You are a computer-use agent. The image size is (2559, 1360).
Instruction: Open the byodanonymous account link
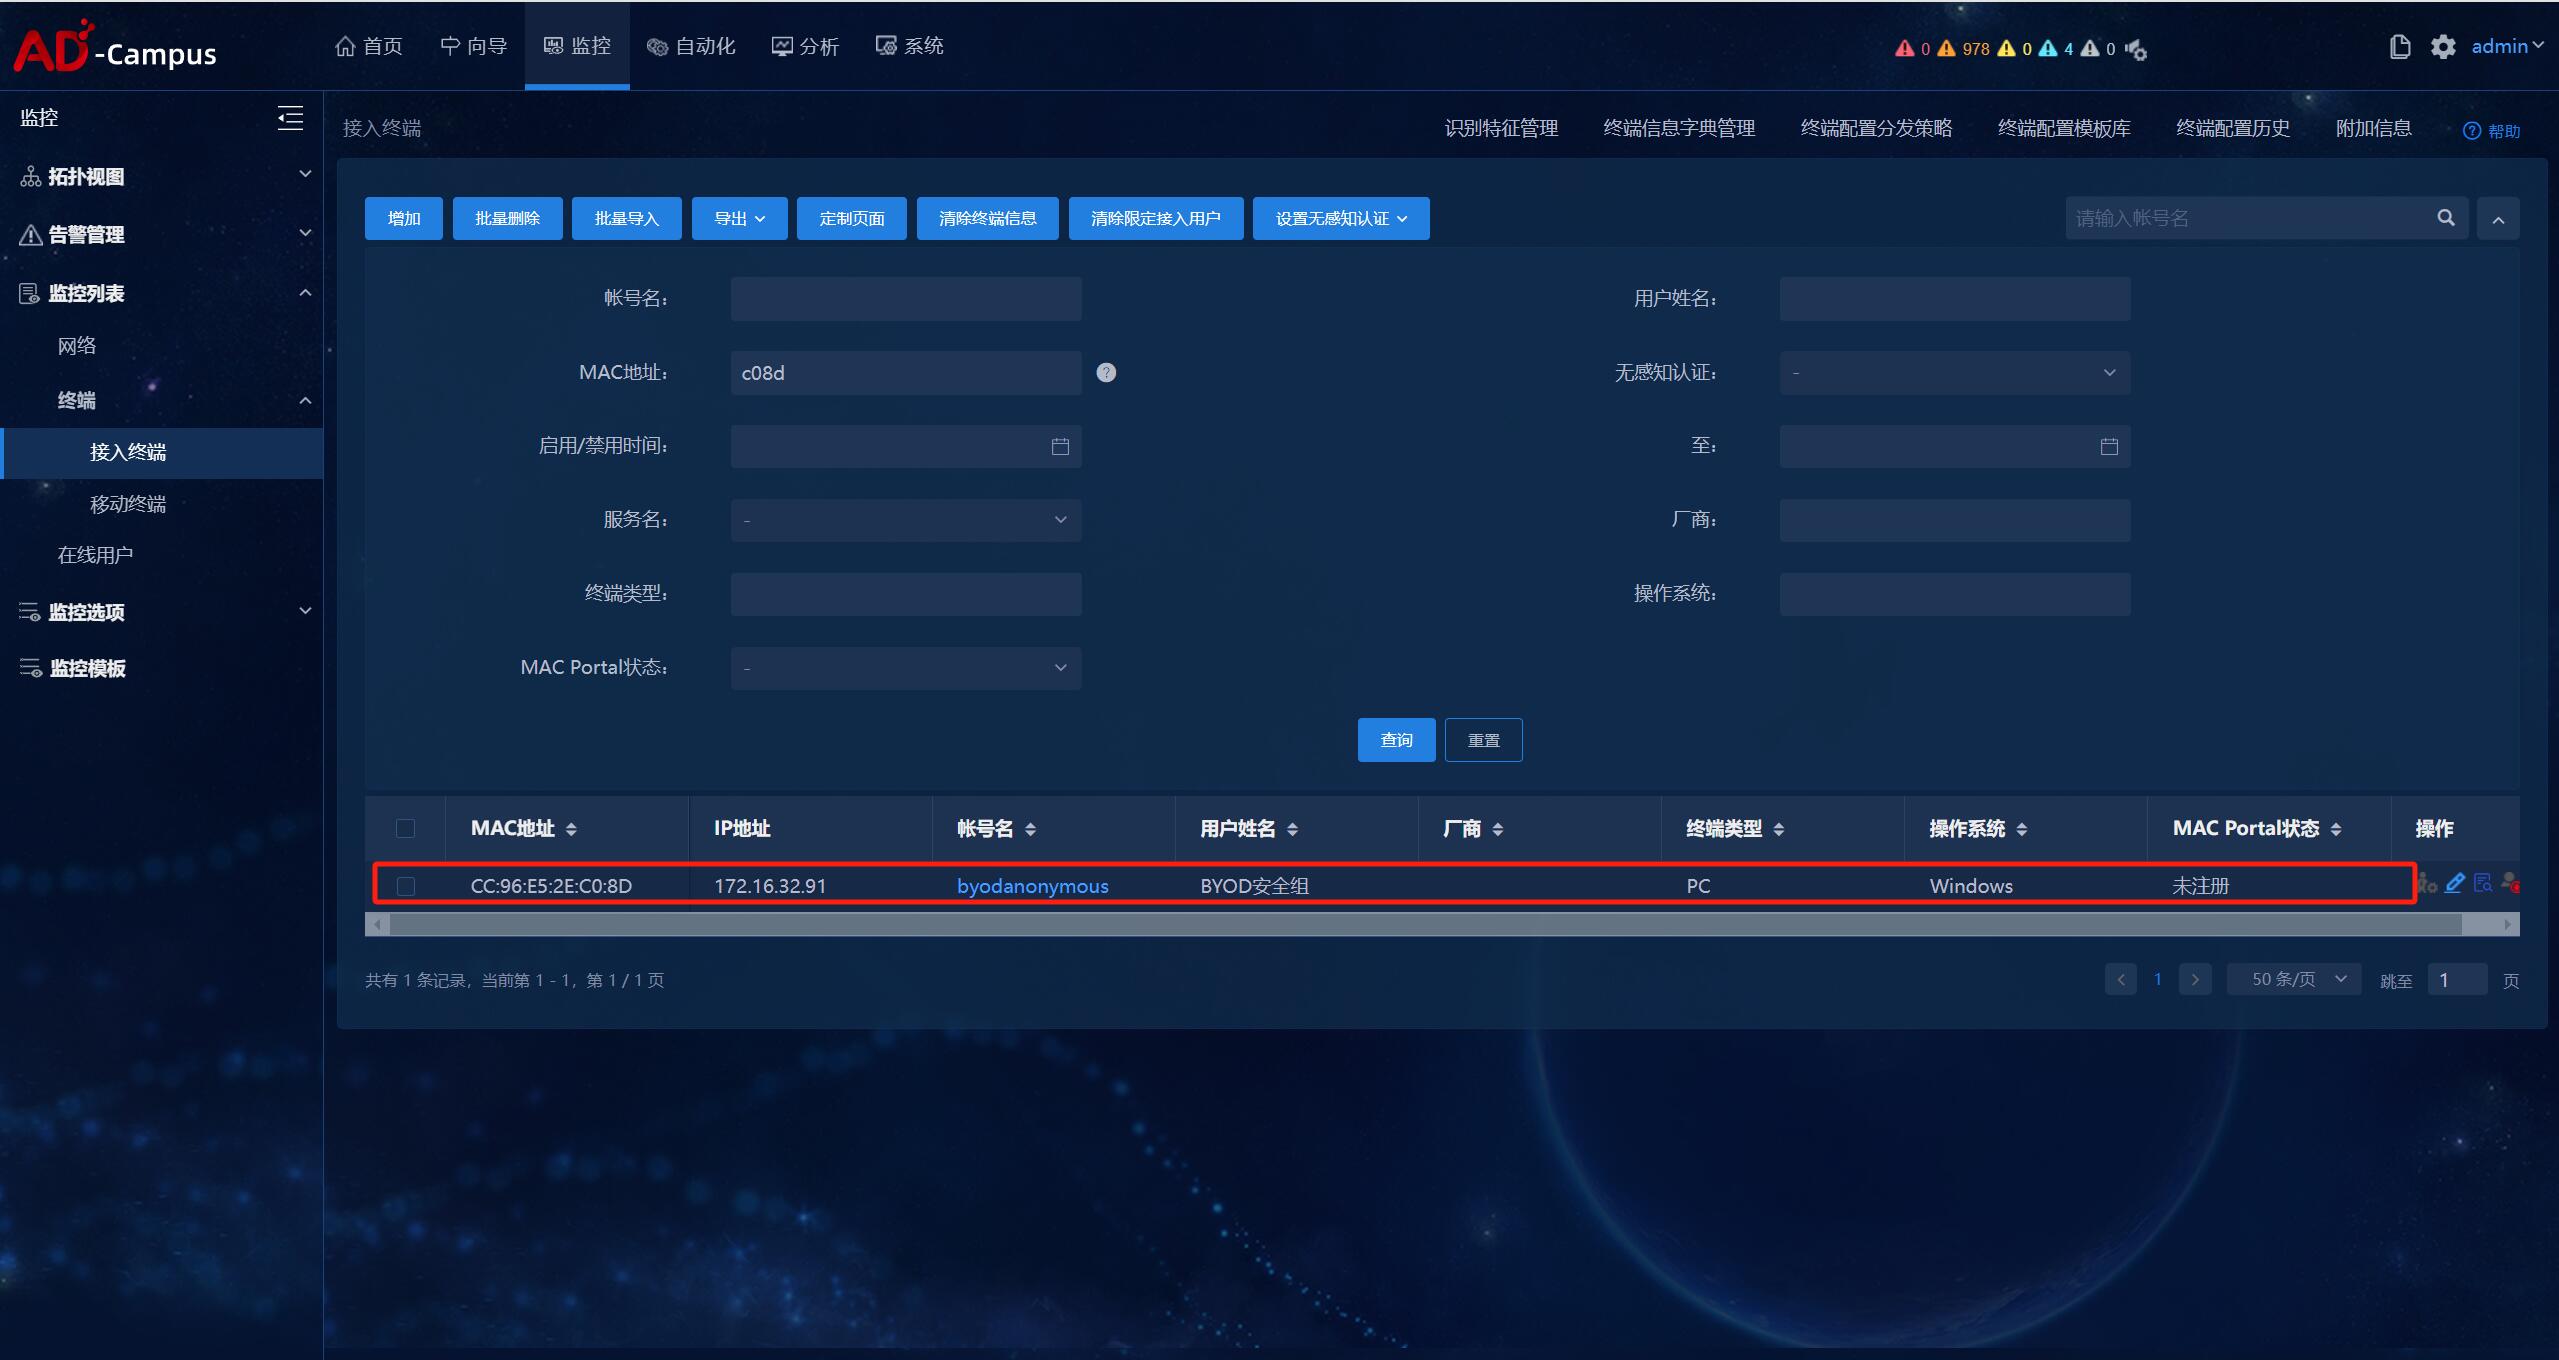[x=1032, y=886]
